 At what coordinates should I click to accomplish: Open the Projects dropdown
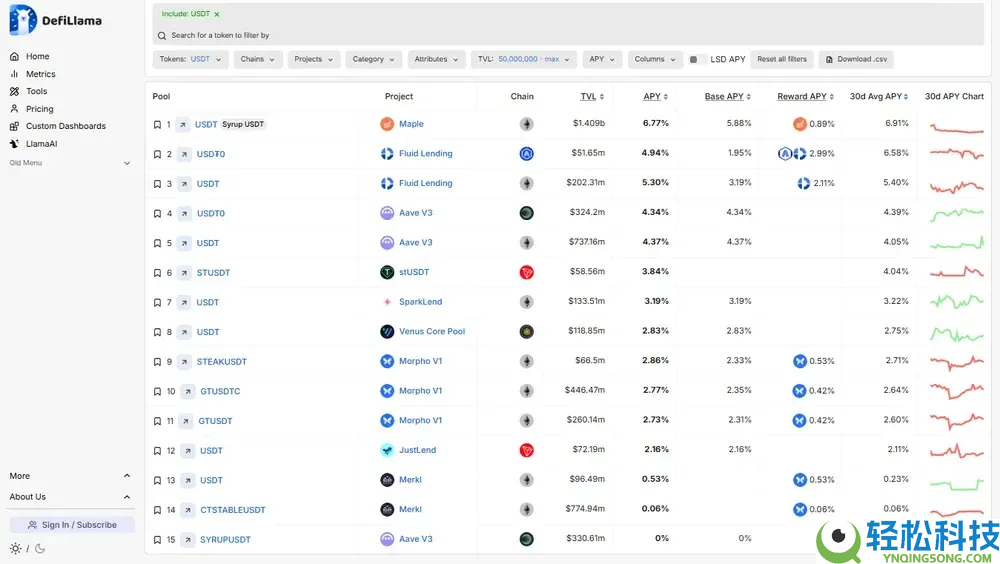pos(314,59)
